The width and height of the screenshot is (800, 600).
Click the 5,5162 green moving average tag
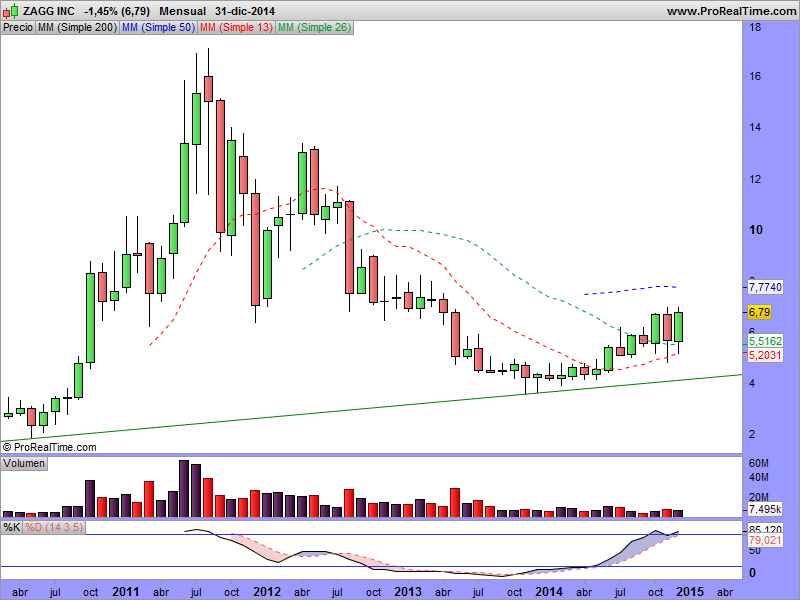765,341
